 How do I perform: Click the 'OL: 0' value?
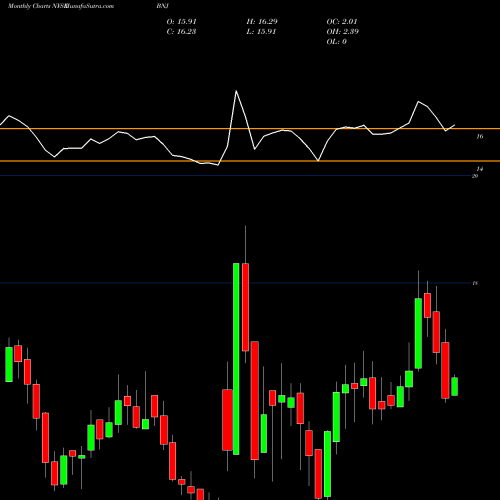click(x=337, y=42)
